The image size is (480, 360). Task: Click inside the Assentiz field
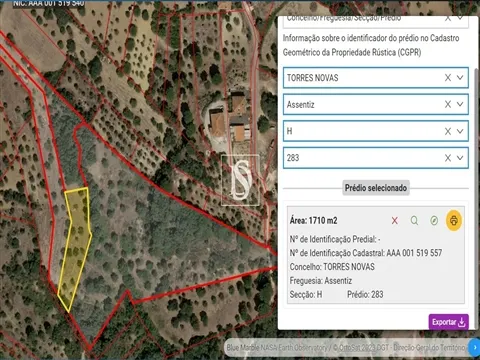[376, 104]
